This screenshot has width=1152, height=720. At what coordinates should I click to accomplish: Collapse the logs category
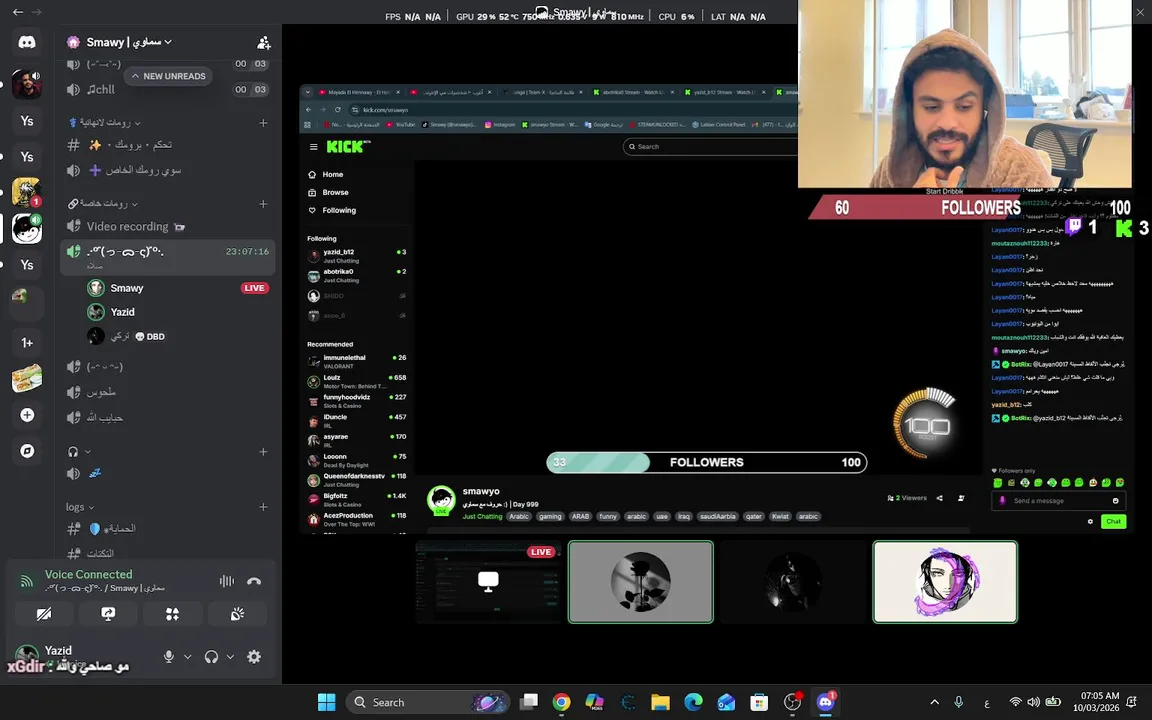pyautogui.click(x=80, y=507)
